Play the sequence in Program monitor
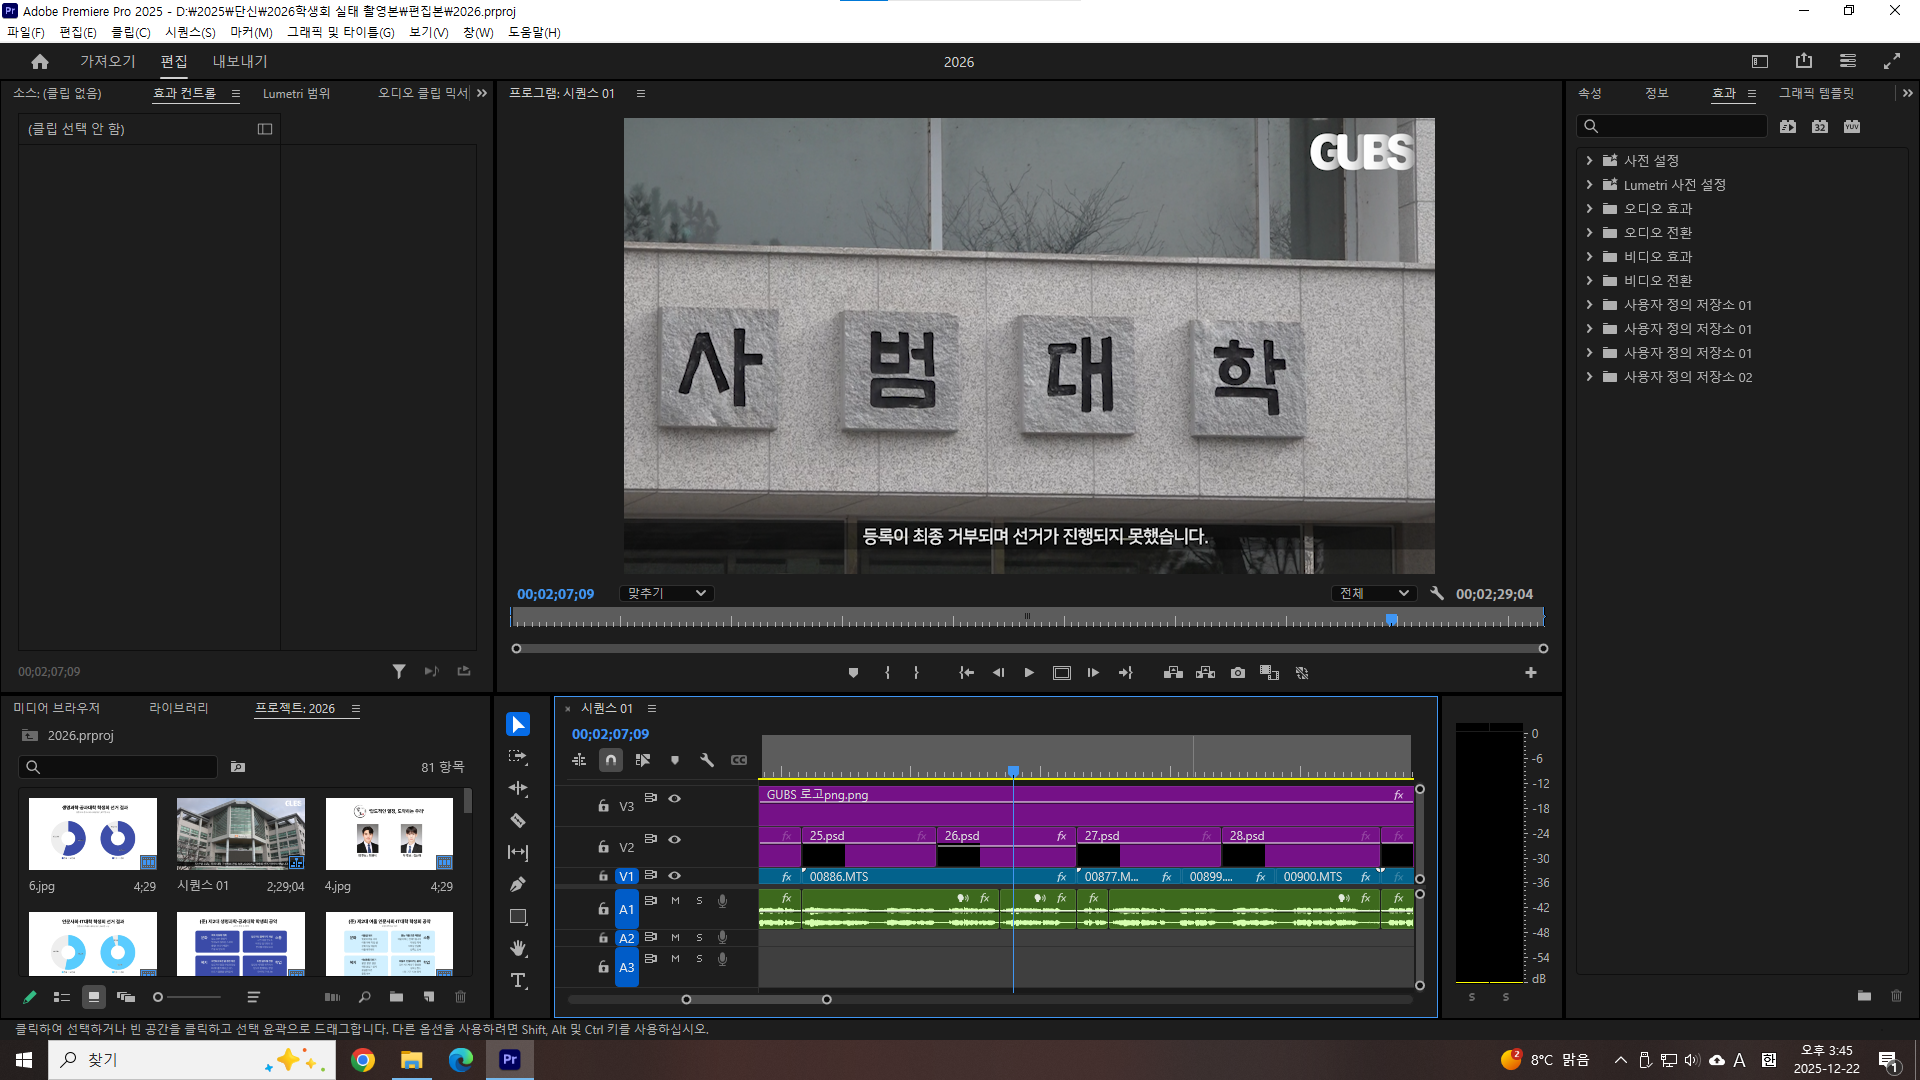 click(x=1029, y=673)
